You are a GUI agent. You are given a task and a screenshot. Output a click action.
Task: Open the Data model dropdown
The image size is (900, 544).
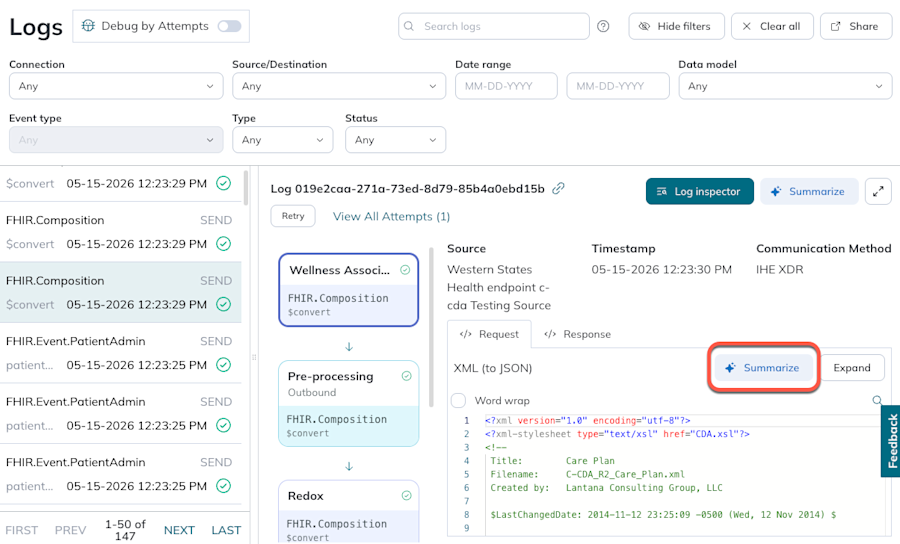[x=785, y=86]
